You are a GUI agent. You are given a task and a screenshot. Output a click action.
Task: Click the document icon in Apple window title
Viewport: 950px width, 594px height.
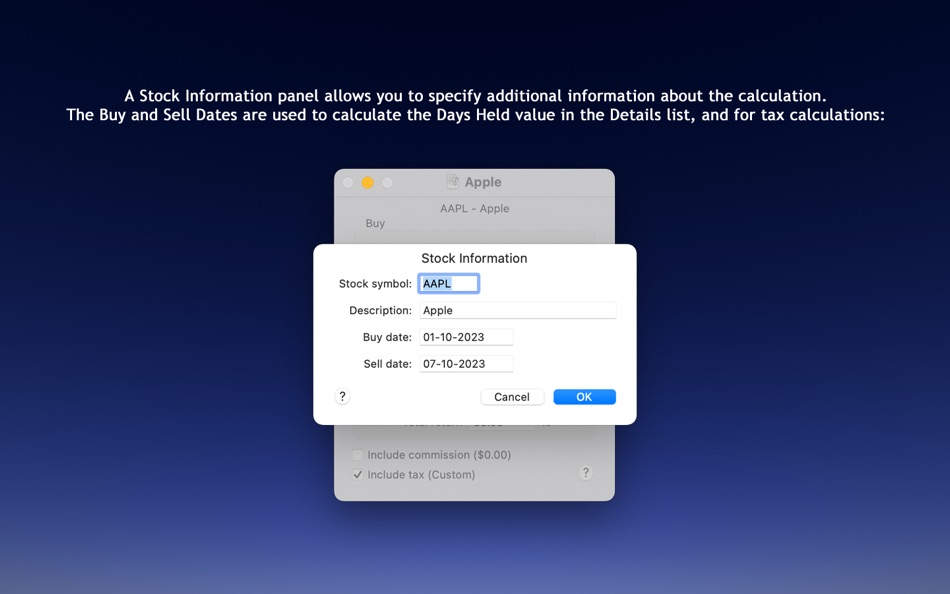click(452, 181)
